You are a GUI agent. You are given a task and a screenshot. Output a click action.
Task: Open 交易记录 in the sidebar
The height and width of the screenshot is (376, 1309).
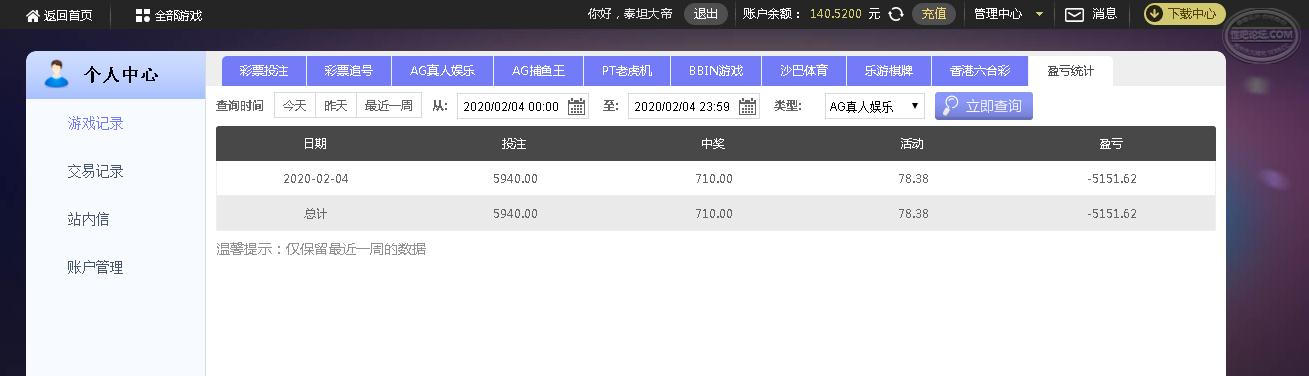(x=95, y=171)
